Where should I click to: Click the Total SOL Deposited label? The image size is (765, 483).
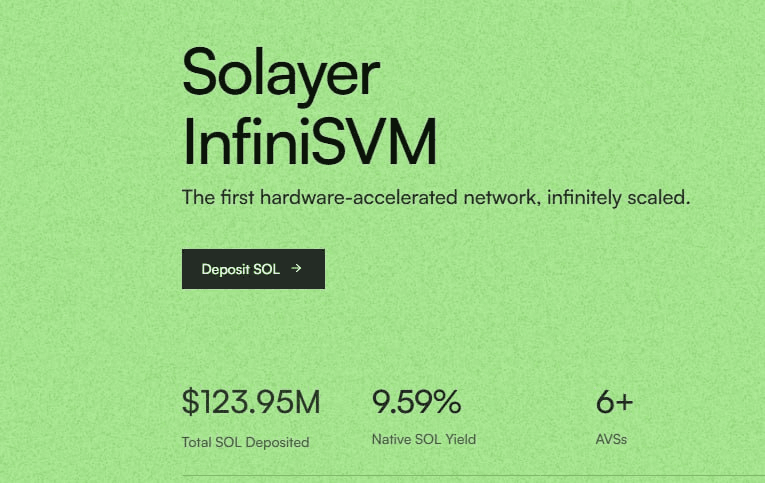245,442
